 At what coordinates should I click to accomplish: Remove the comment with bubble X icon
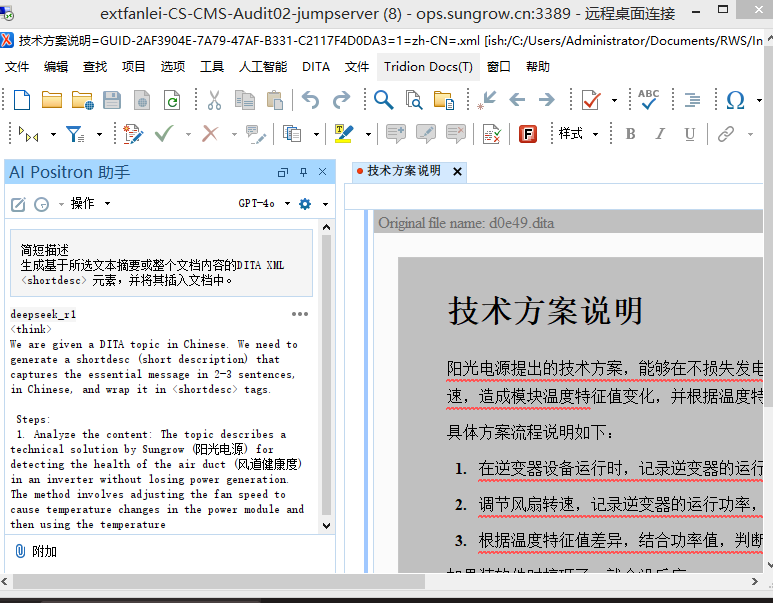pos(456,134)
